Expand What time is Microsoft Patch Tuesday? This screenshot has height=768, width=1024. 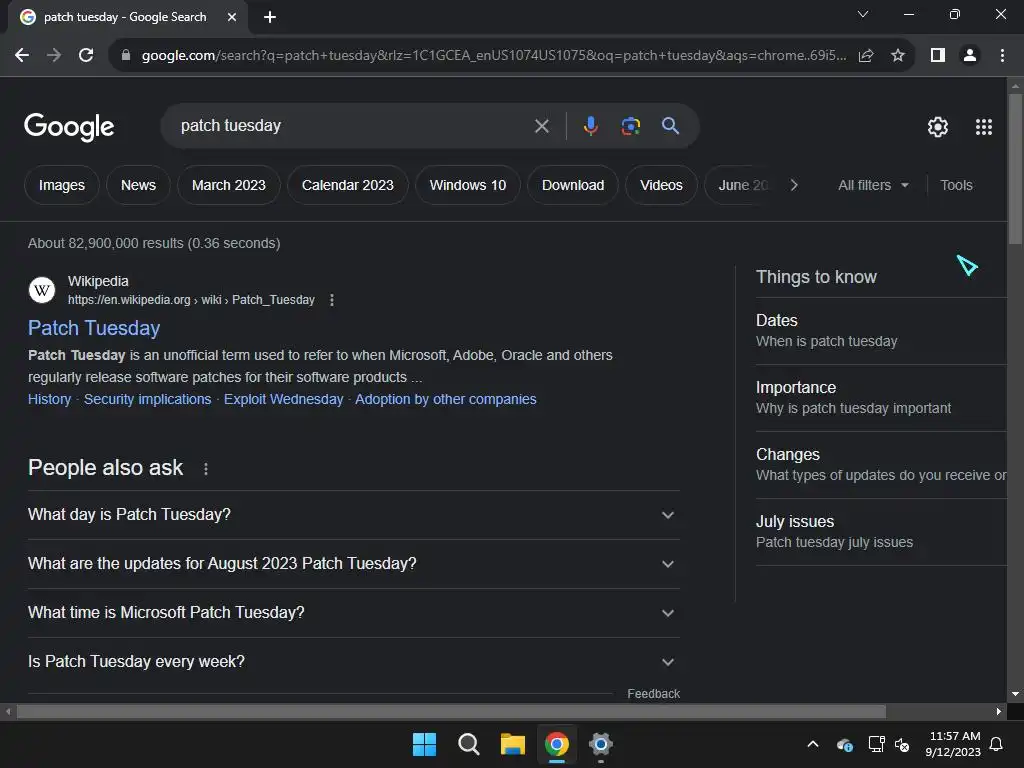[353, 613]
